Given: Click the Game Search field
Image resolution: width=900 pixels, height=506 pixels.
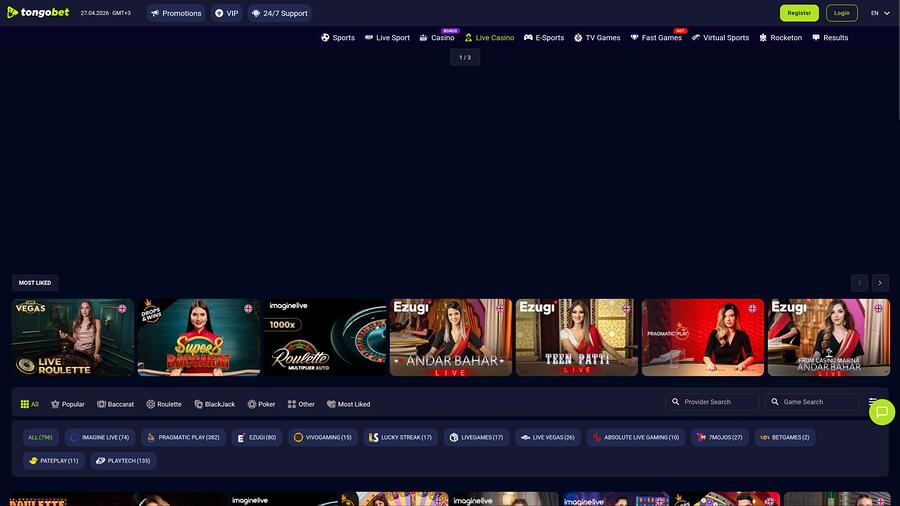Looking at the screenshot, I should [x=812, y=402].
